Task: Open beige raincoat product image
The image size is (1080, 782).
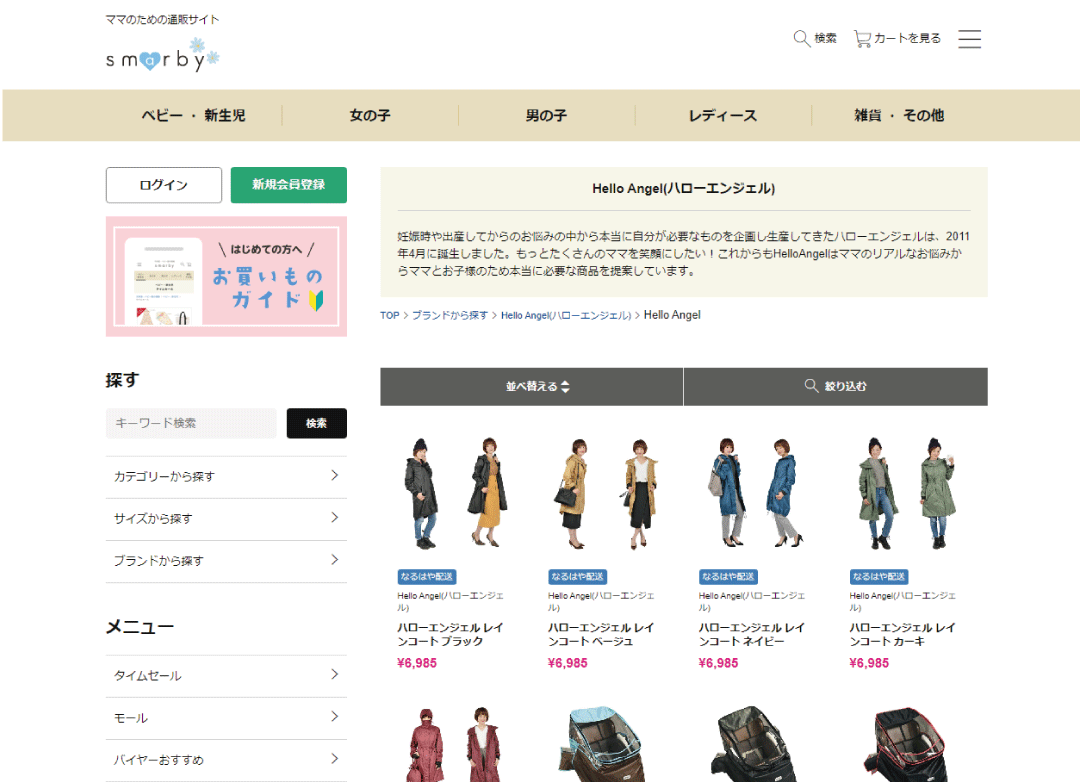Action: click(606, 493)
